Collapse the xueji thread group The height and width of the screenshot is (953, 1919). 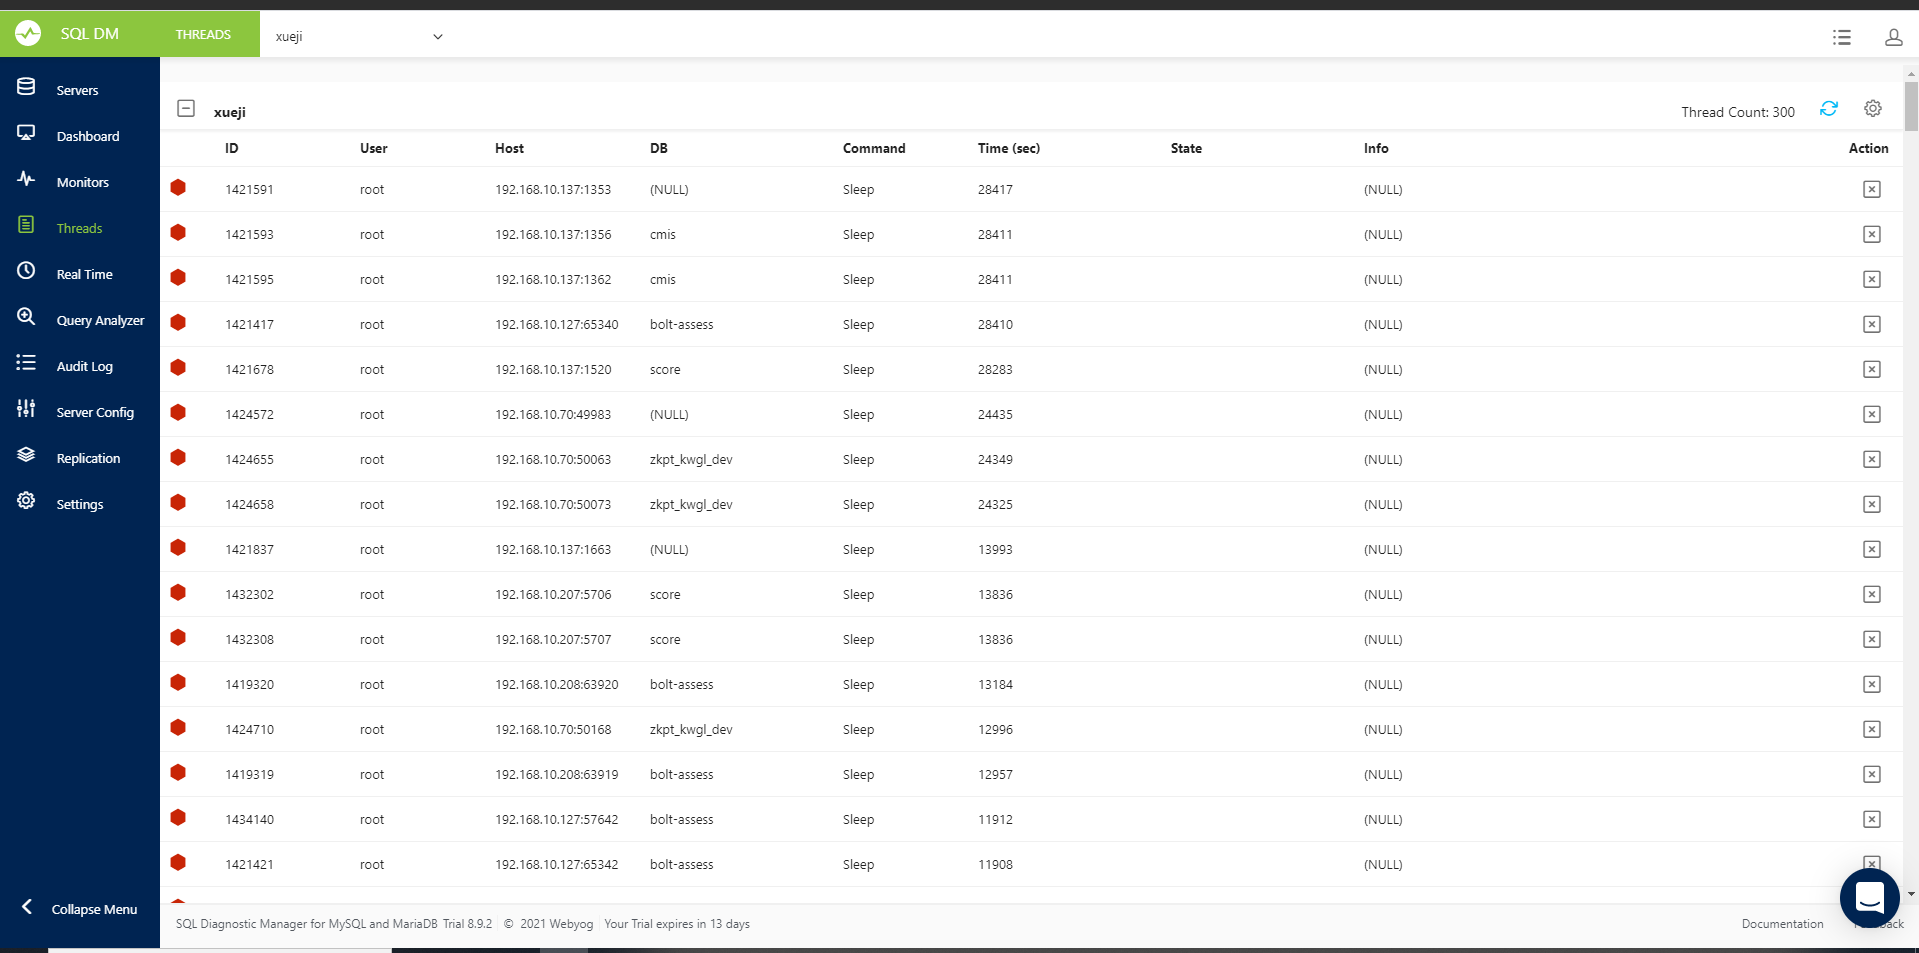coord(186,108)
